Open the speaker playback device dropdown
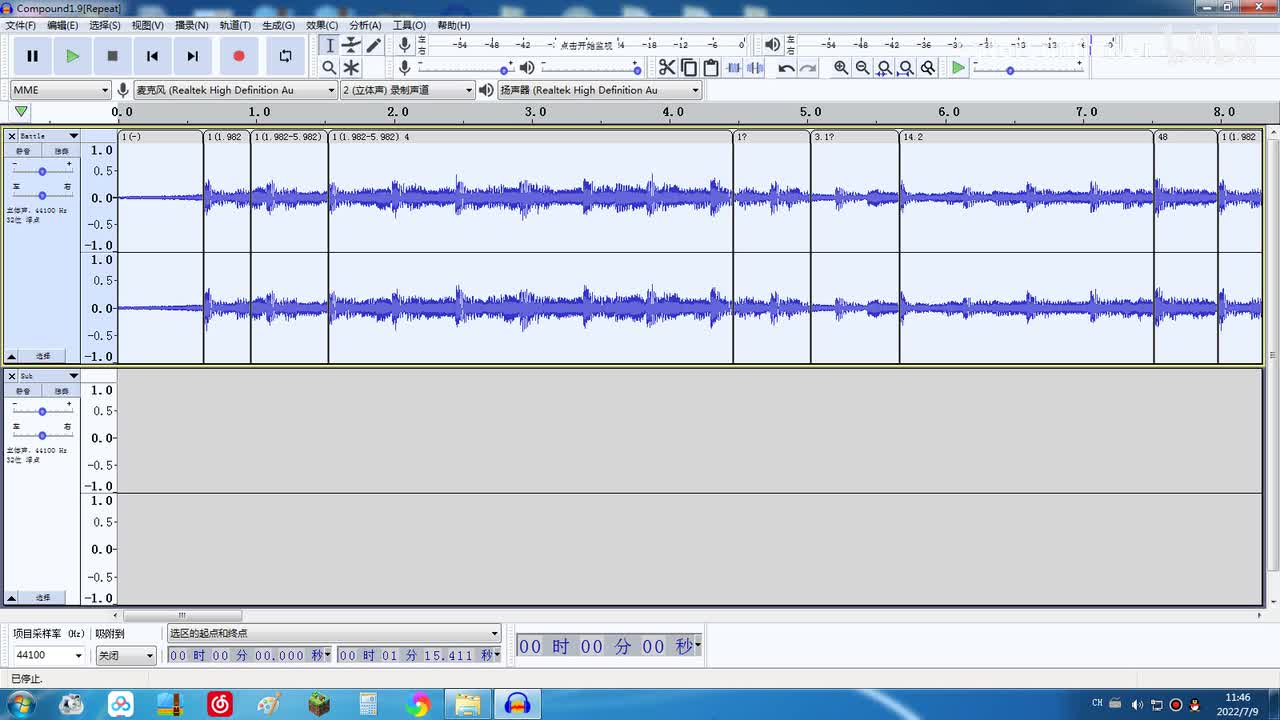The width and height of the screenshot is (1280, 720). point(600,90)
